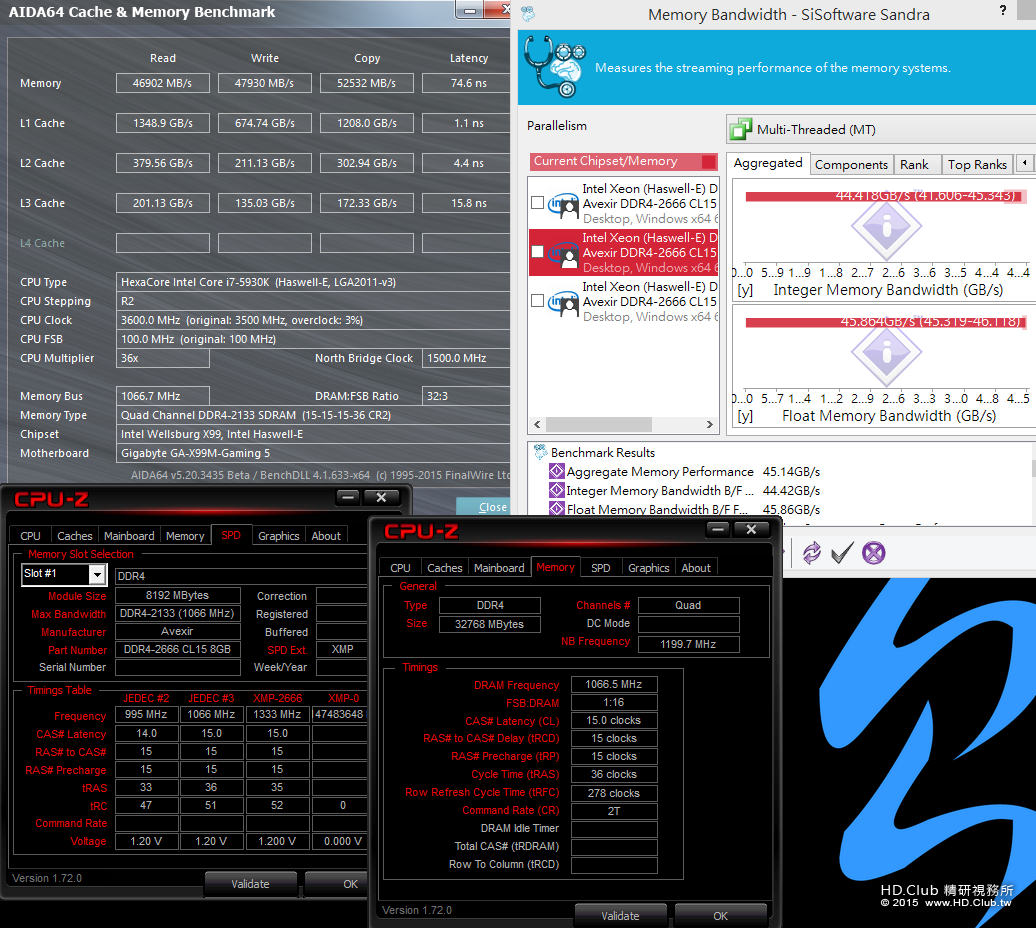1036x928 pixels.
Task: Open Mainboard tab in front CPU-Z window
Action: pos(499,567)
